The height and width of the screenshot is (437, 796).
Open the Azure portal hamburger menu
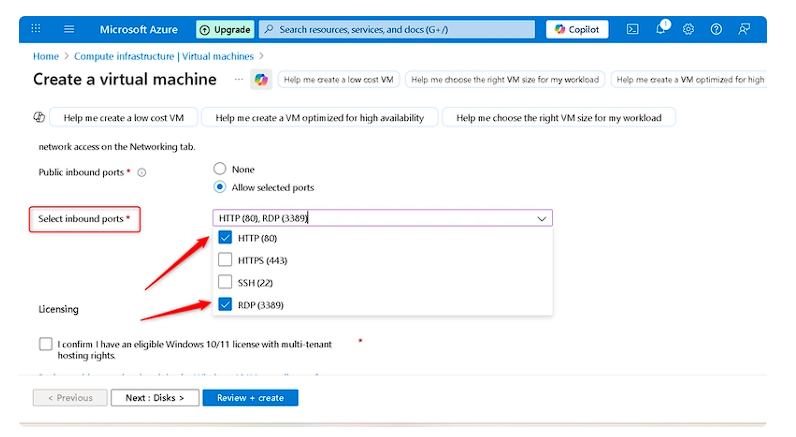(69, 29)
